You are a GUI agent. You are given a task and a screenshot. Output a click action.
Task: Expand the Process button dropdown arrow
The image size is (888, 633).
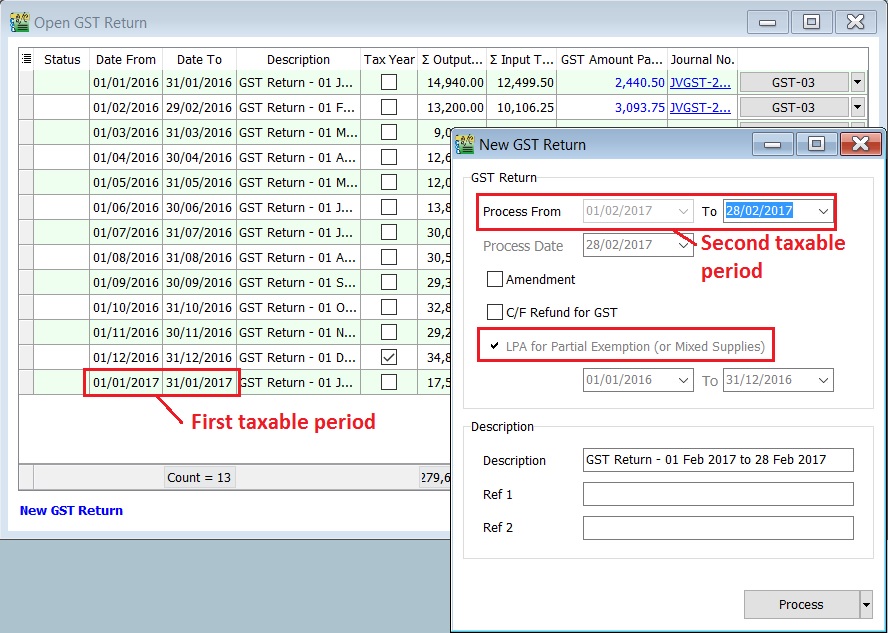point(866,604)
